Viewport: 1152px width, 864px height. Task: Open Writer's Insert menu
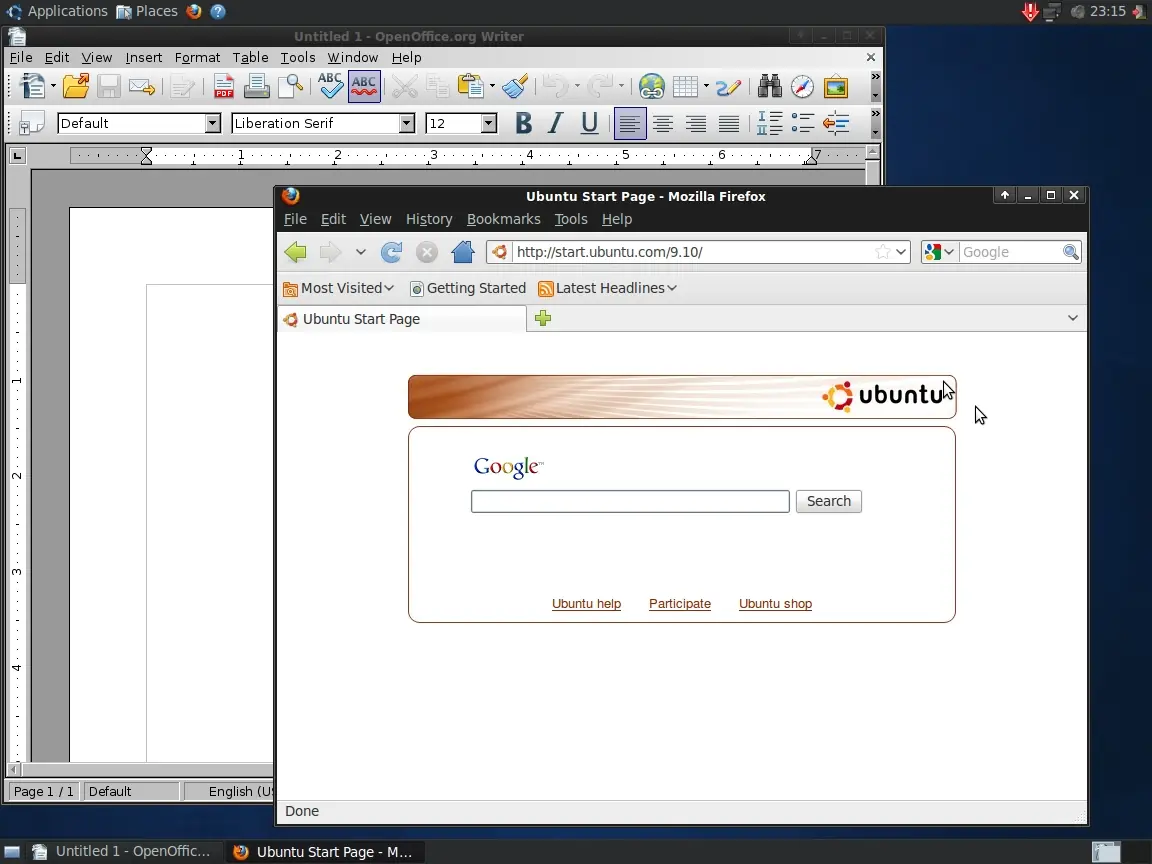143,57
